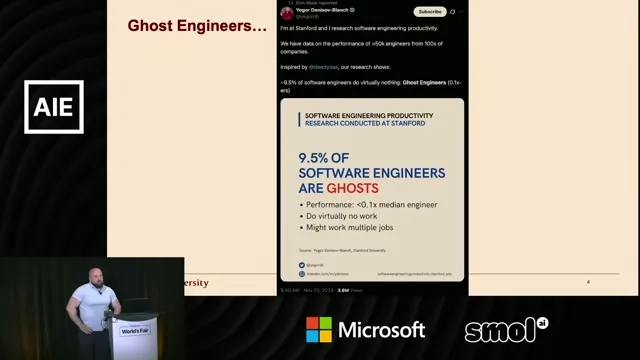Image resolution: width=640 pixels, height=360 pixels.
Task: Click the Microsoft wordmark
Action: [382, 330]
